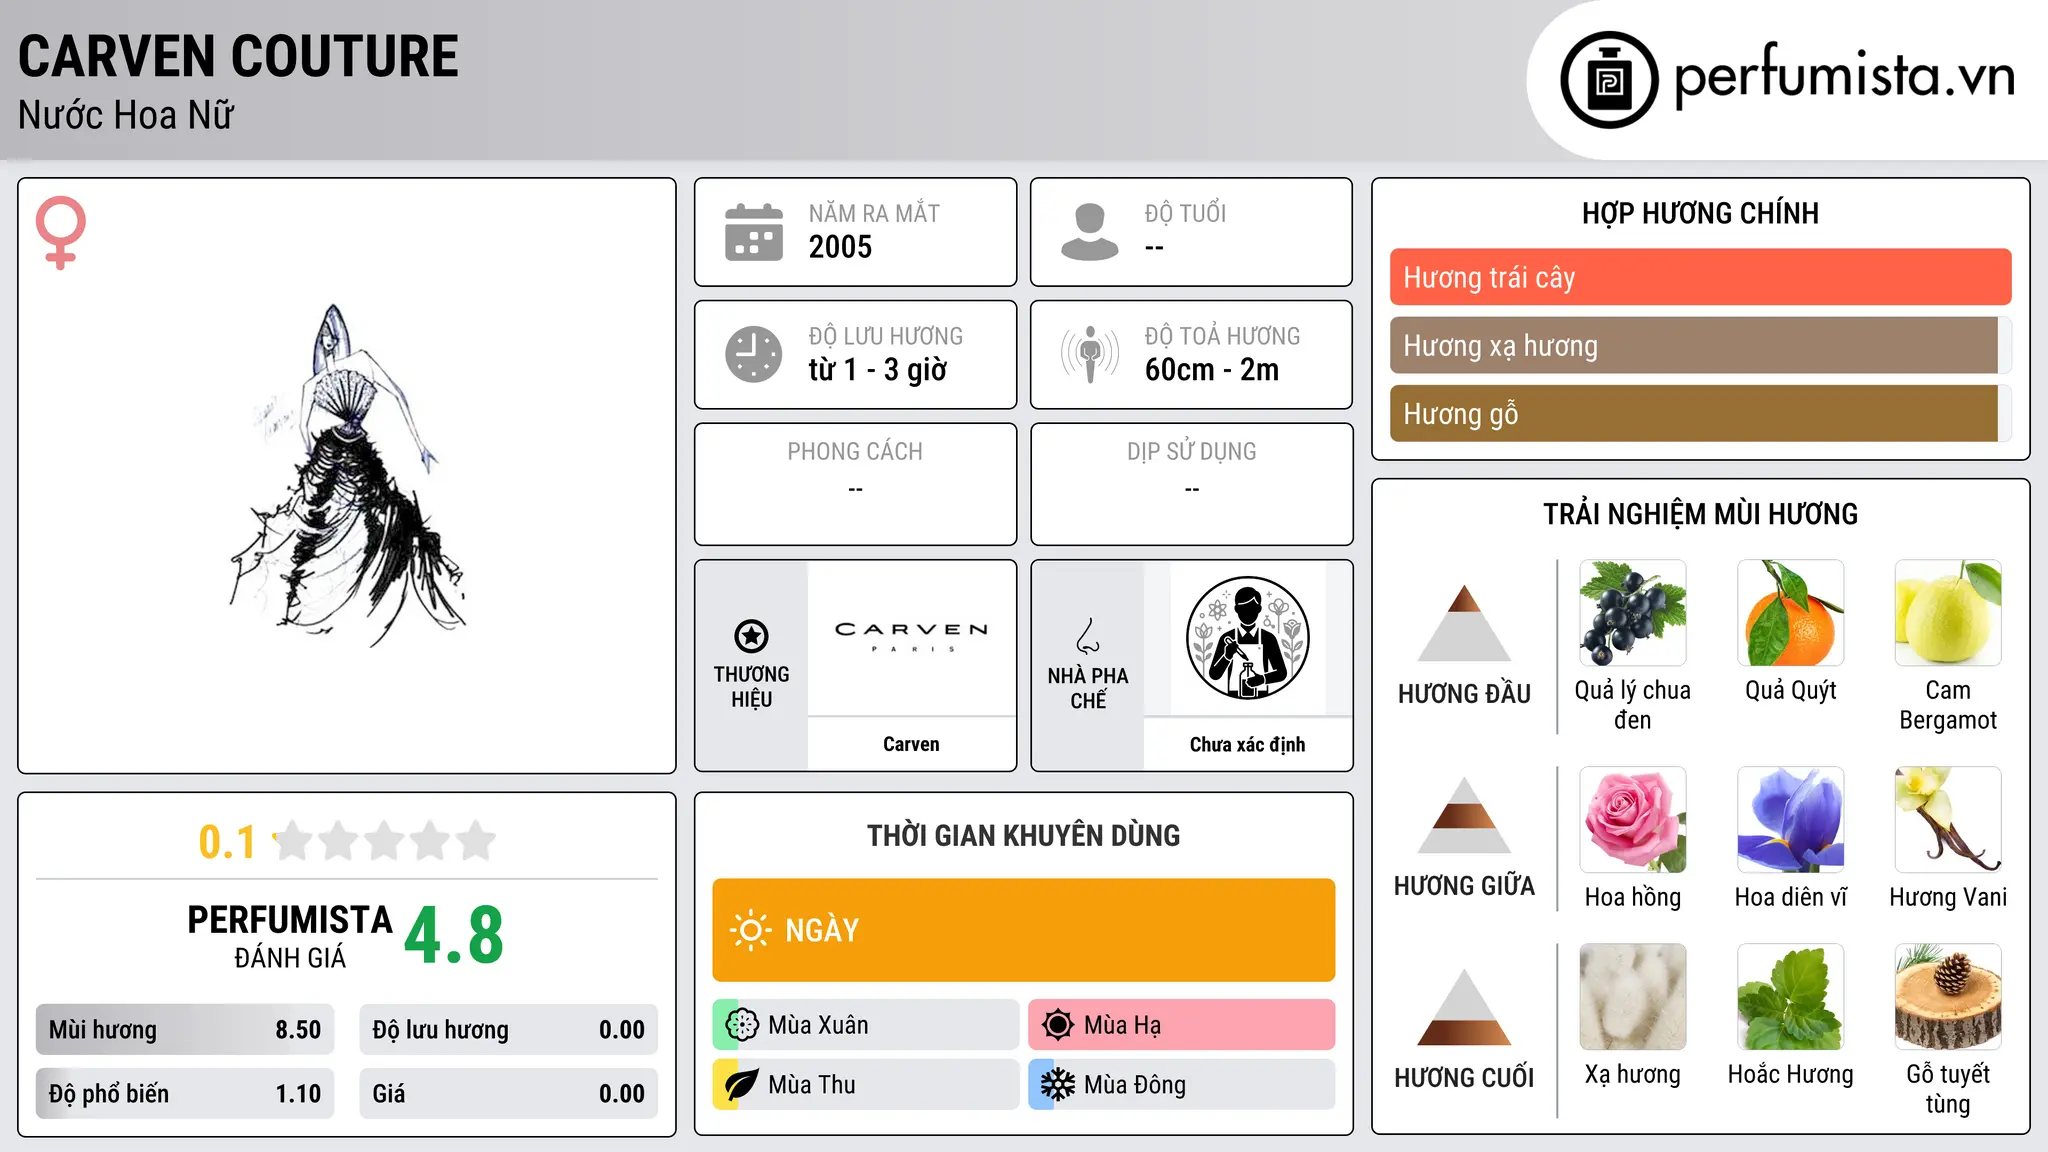Click the green 4.8 Perfumista rating
The image size is (2048, 1152).
(454, 936)
